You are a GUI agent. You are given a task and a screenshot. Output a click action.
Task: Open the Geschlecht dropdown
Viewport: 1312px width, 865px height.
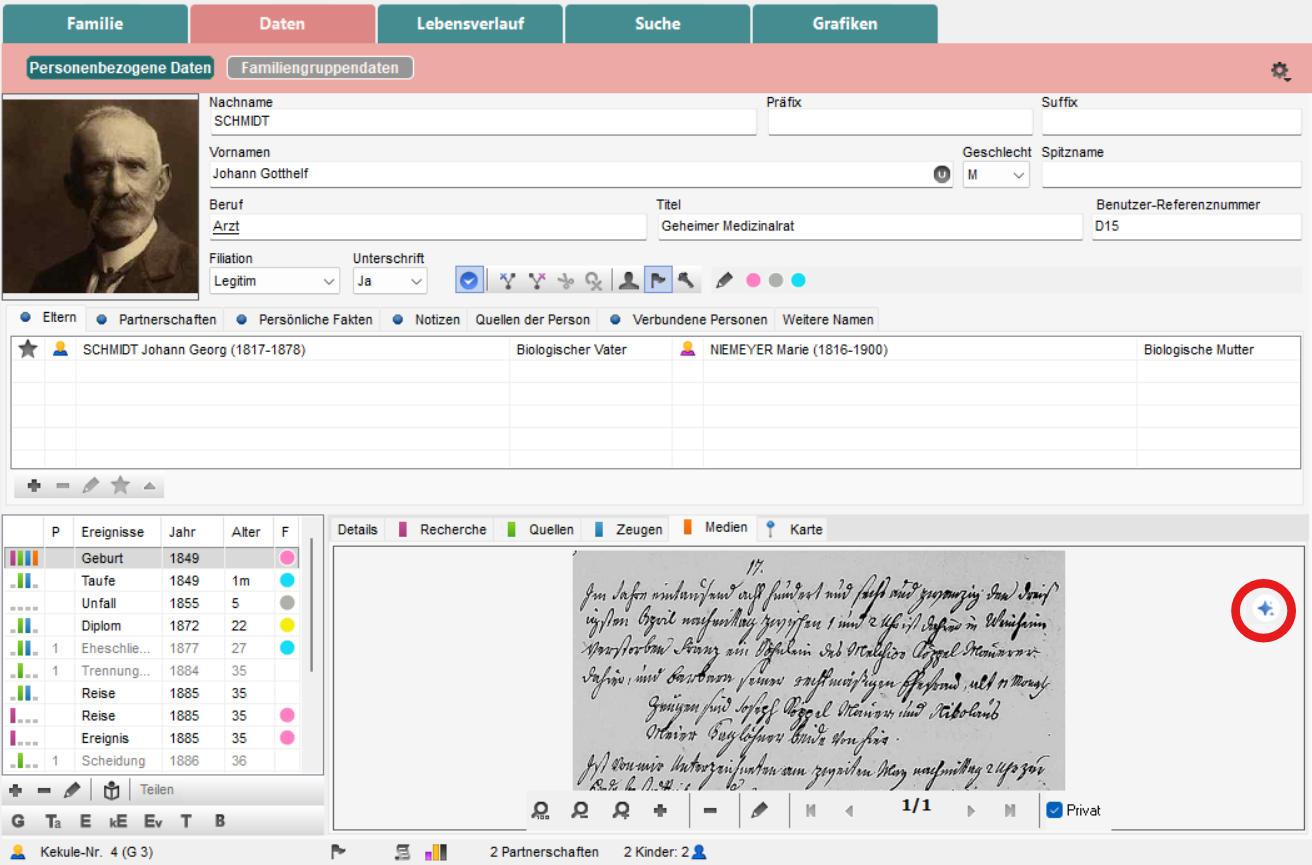[x=996, y=175]
